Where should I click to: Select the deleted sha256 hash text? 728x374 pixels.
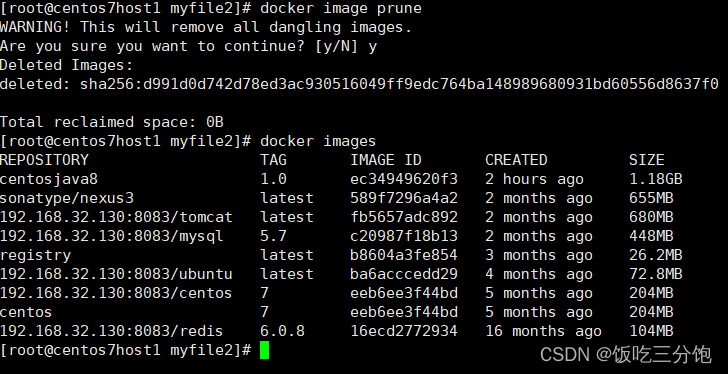pyautogui.click(x=399, y=84)
